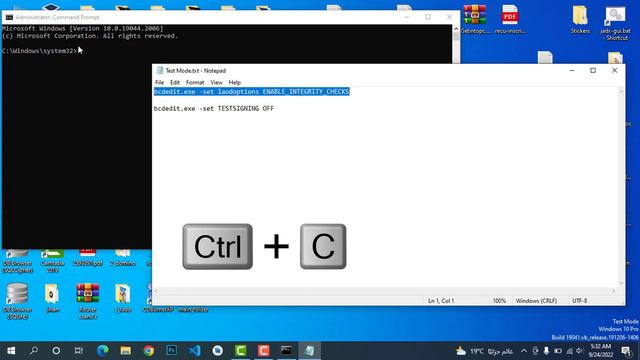The height and width of the screenshot is (360, 640).
Task: Click the microphone tray icon
Action: (x=547, y=351)
